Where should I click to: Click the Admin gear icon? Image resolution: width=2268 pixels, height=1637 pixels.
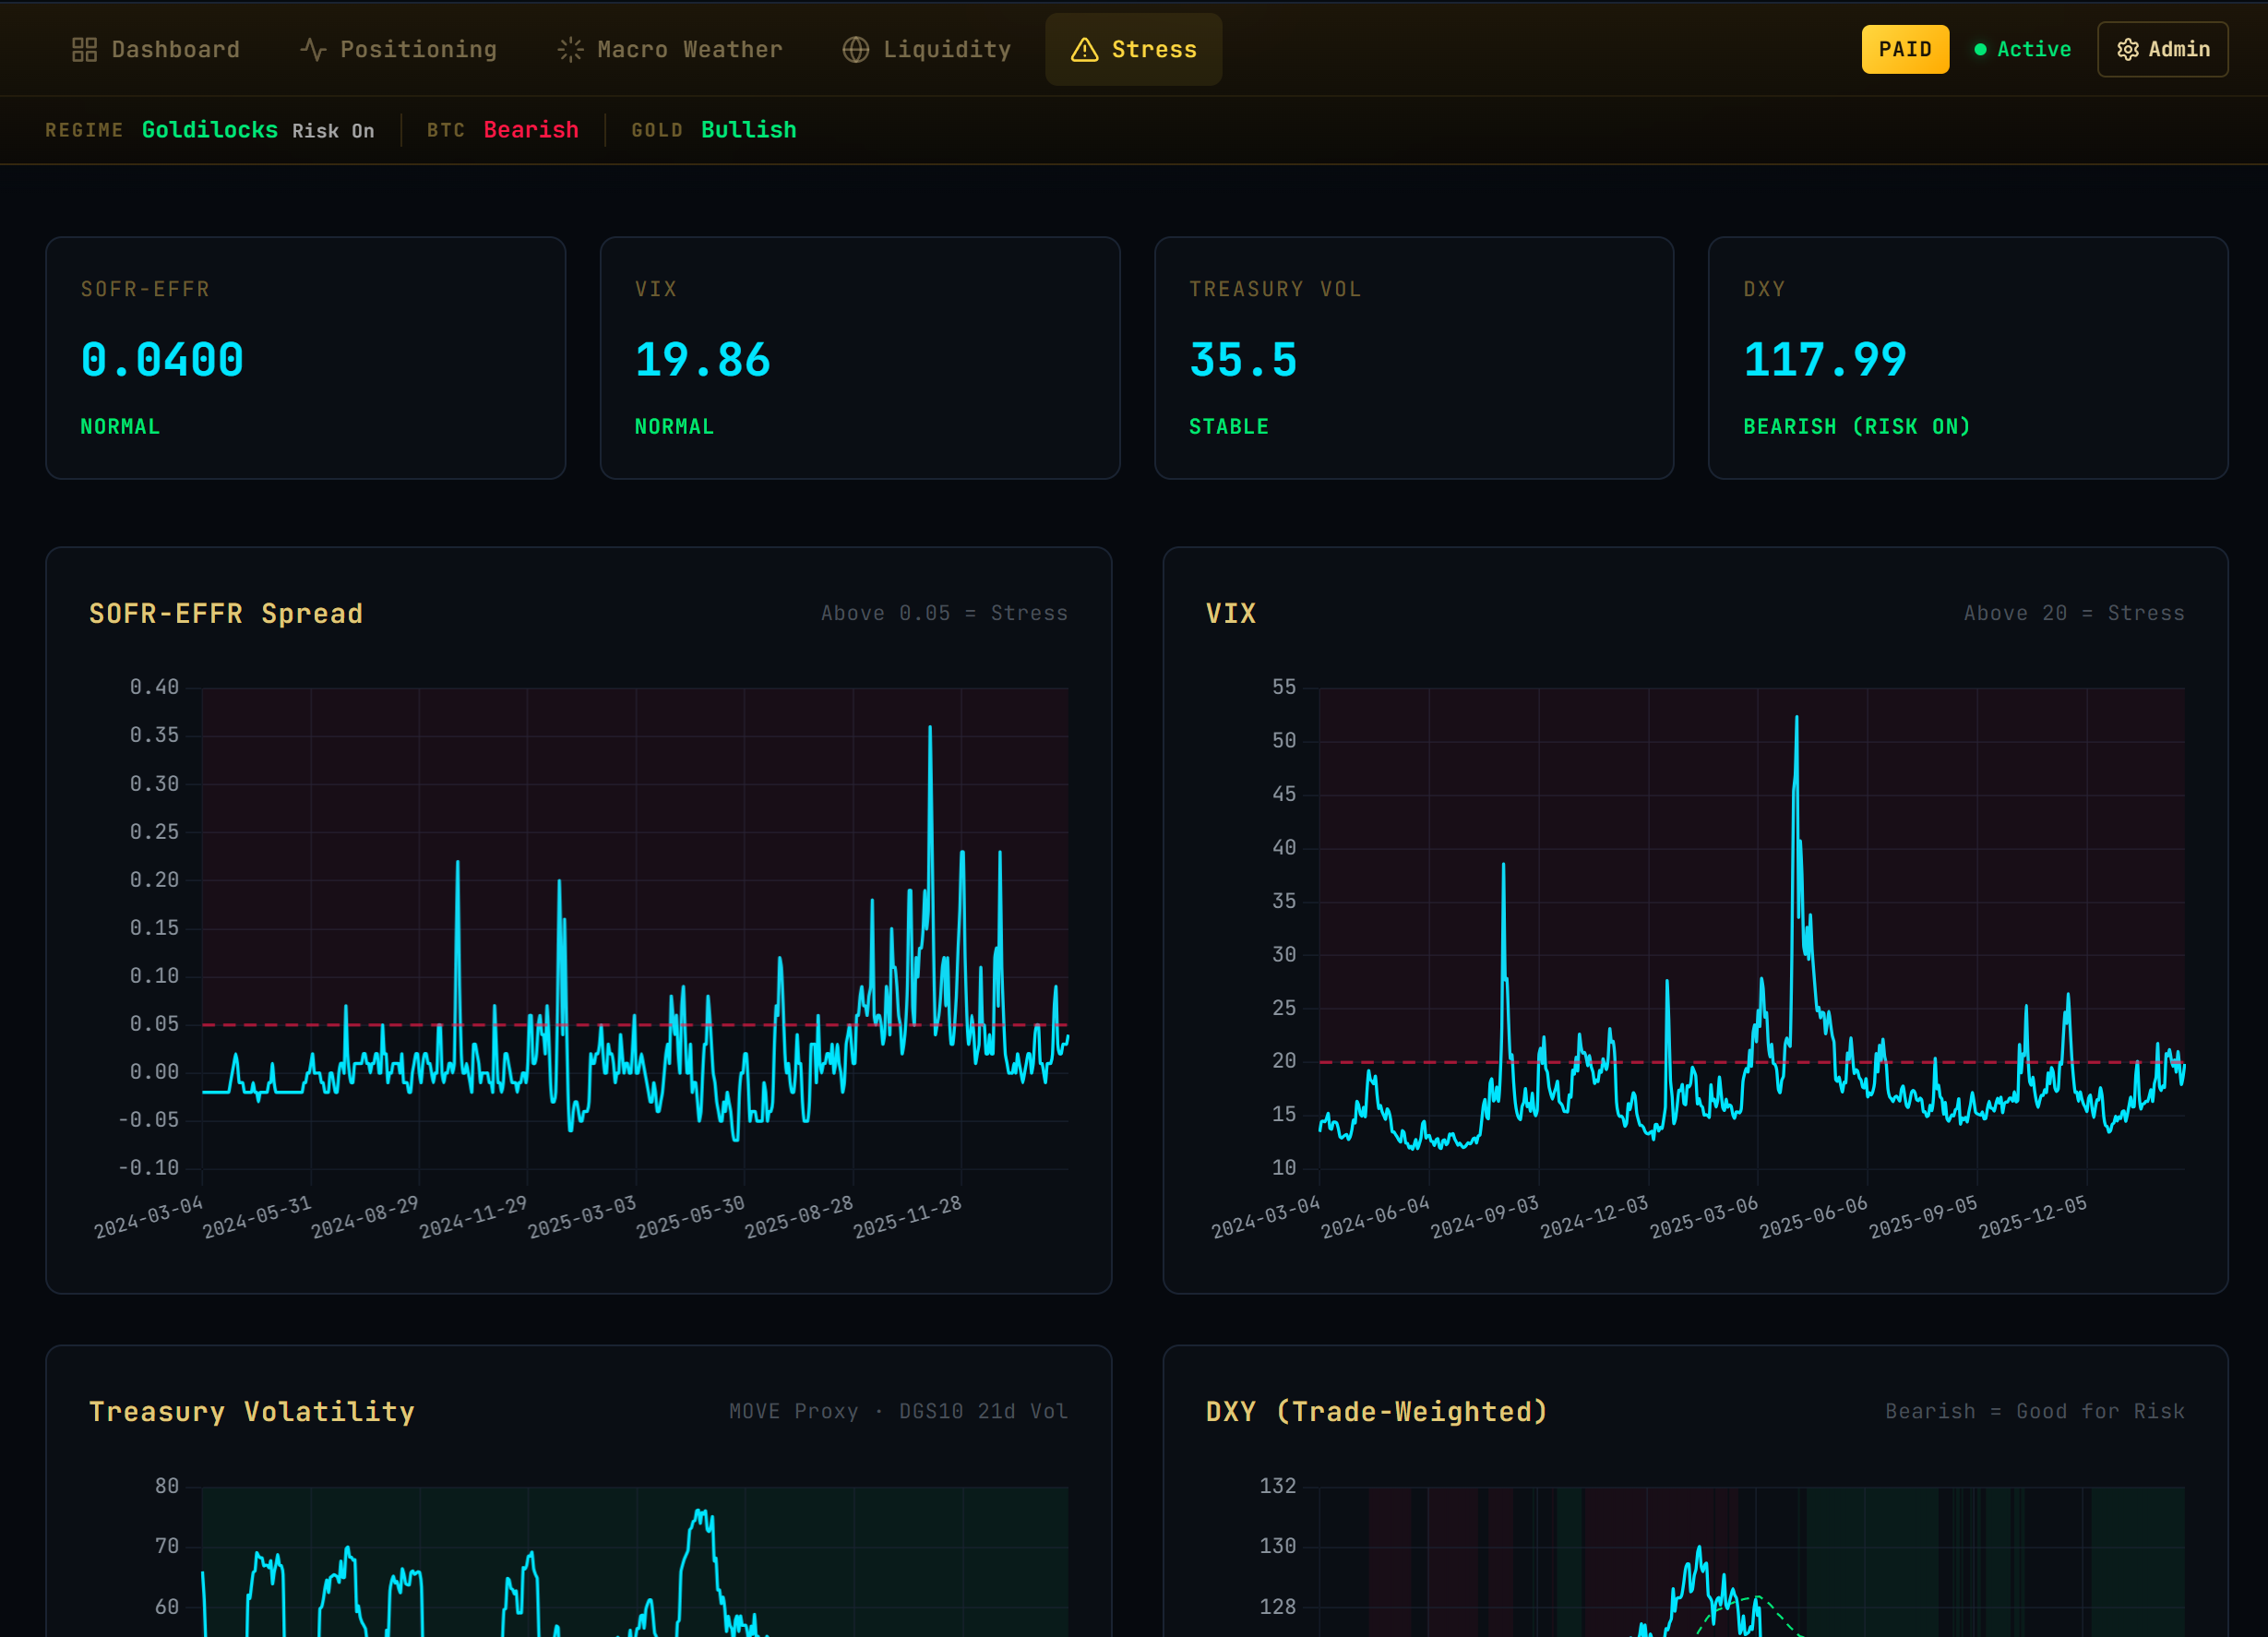point(2128,50)
